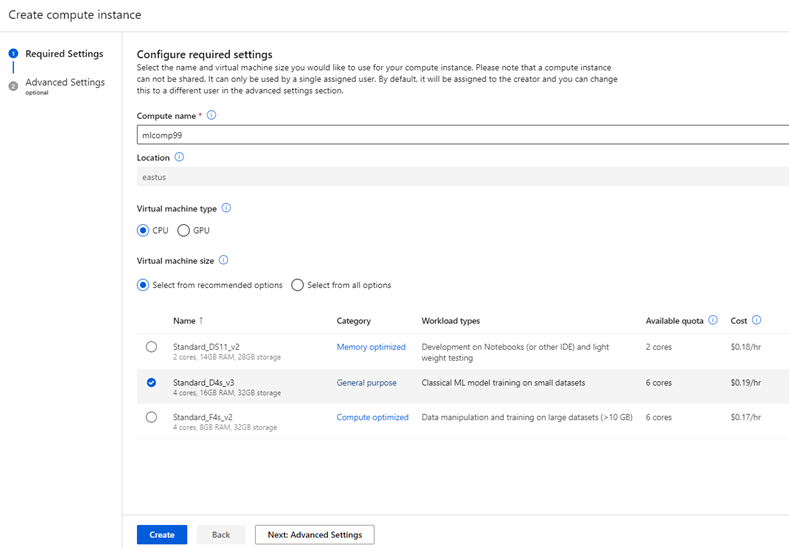Image resolution: width=789 pixels, height=548 pixels.
Task: Go to Required Settings step
Action: tap(64, 54)
